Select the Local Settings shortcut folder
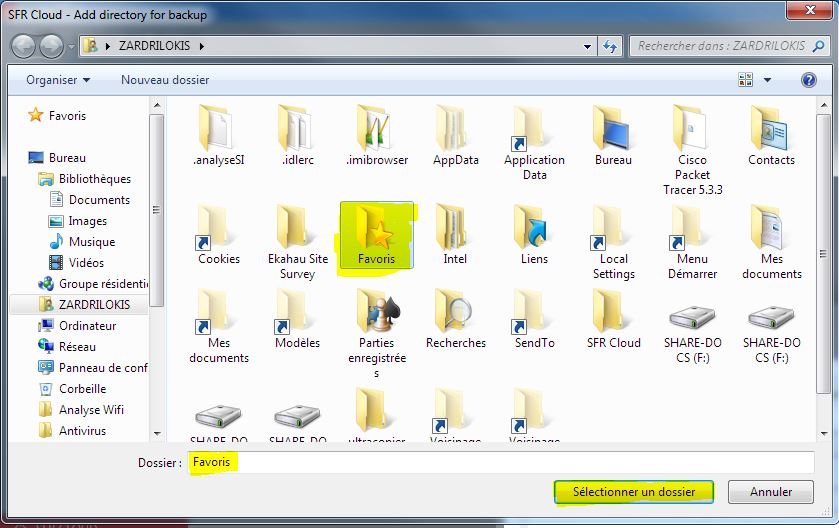 click(x=613, y=242)
